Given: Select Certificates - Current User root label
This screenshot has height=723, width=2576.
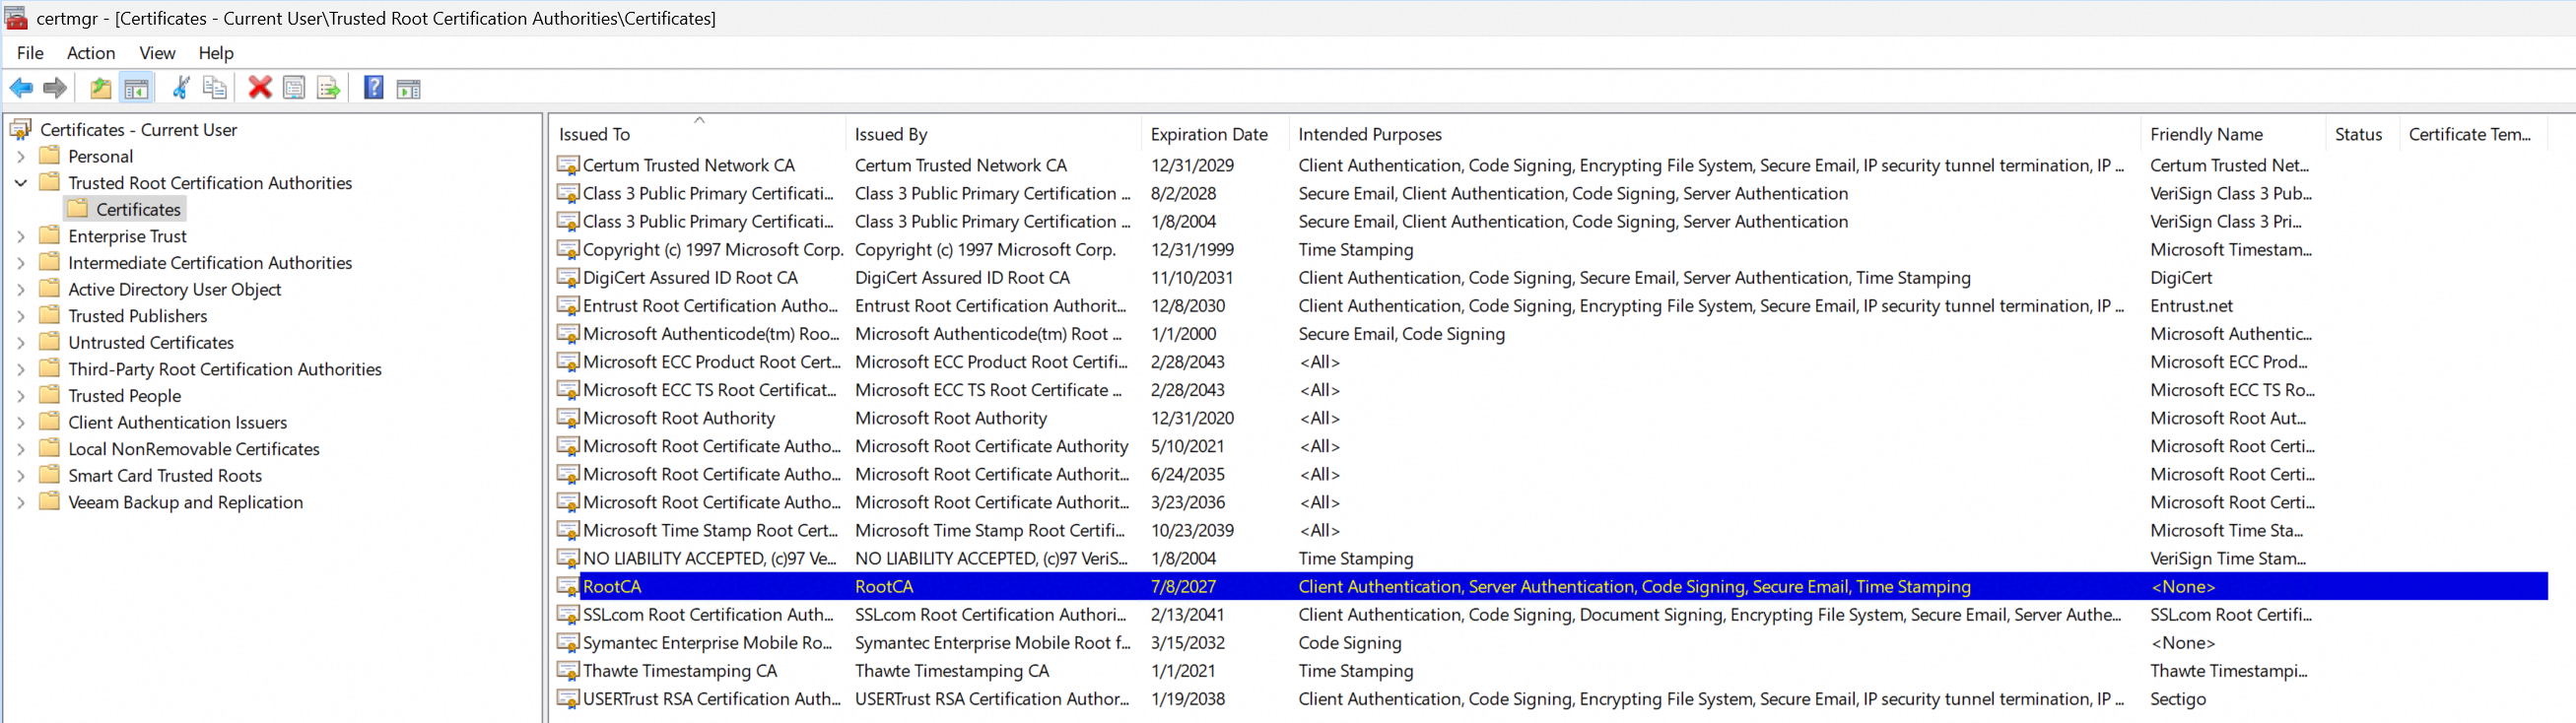Looking at the screenshot, I should point(139,129).
